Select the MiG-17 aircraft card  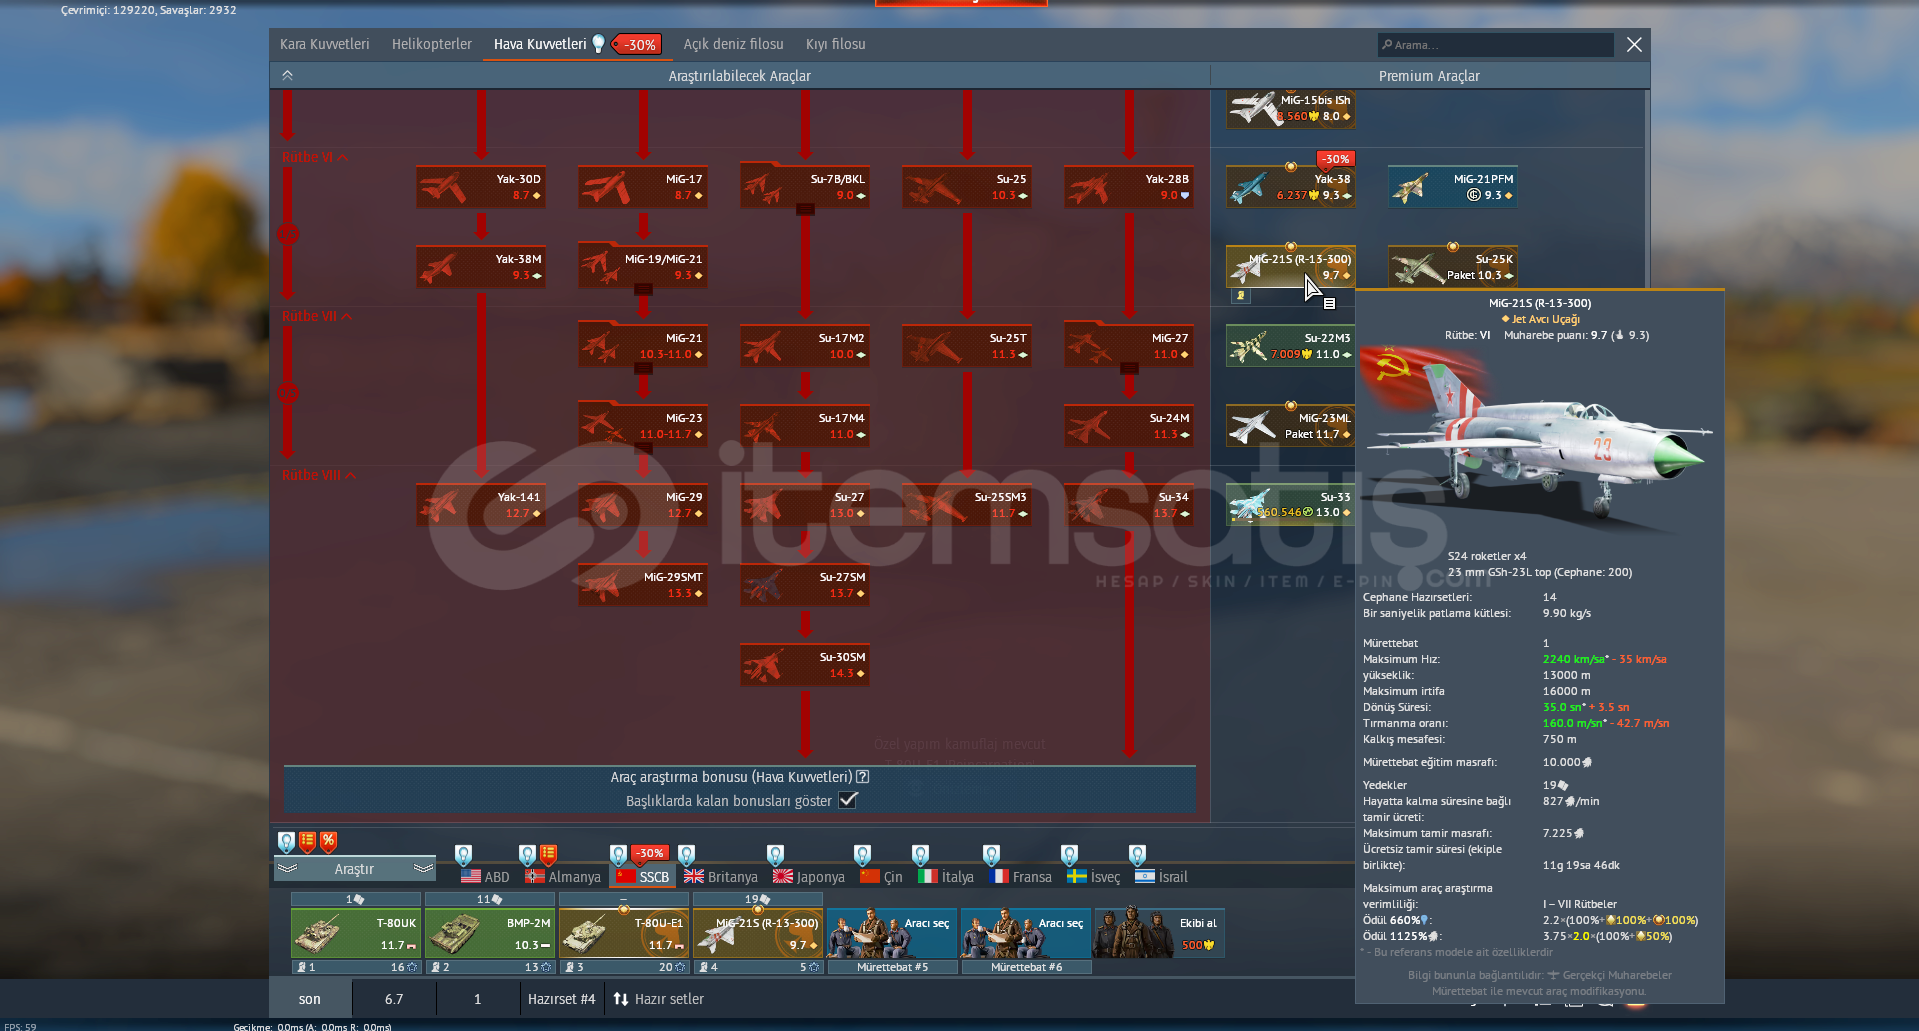[643, 187]
